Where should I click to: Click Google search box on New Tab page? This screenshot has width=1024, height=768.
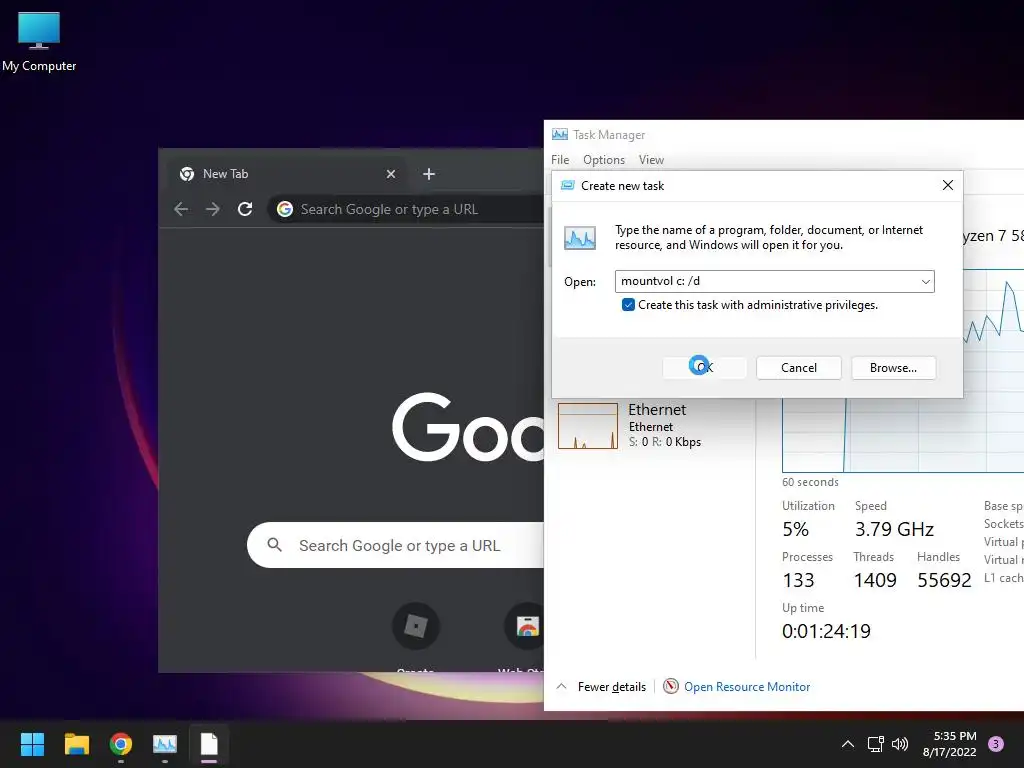[x=396, y=545]
